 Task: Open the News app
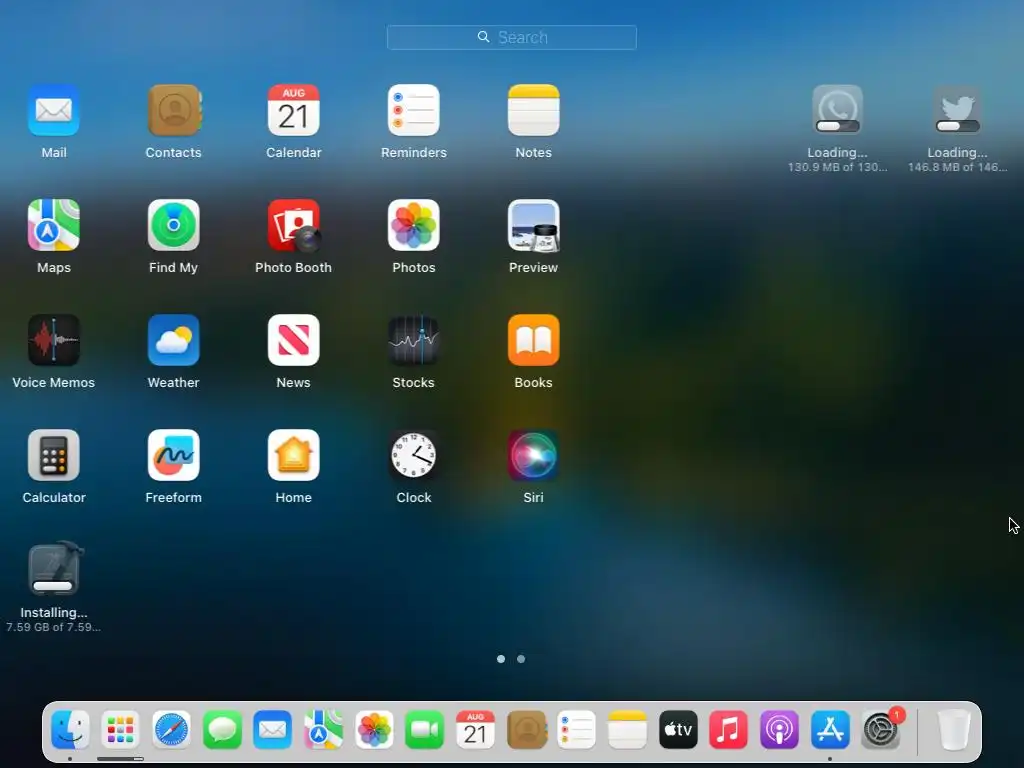(293, 340)
